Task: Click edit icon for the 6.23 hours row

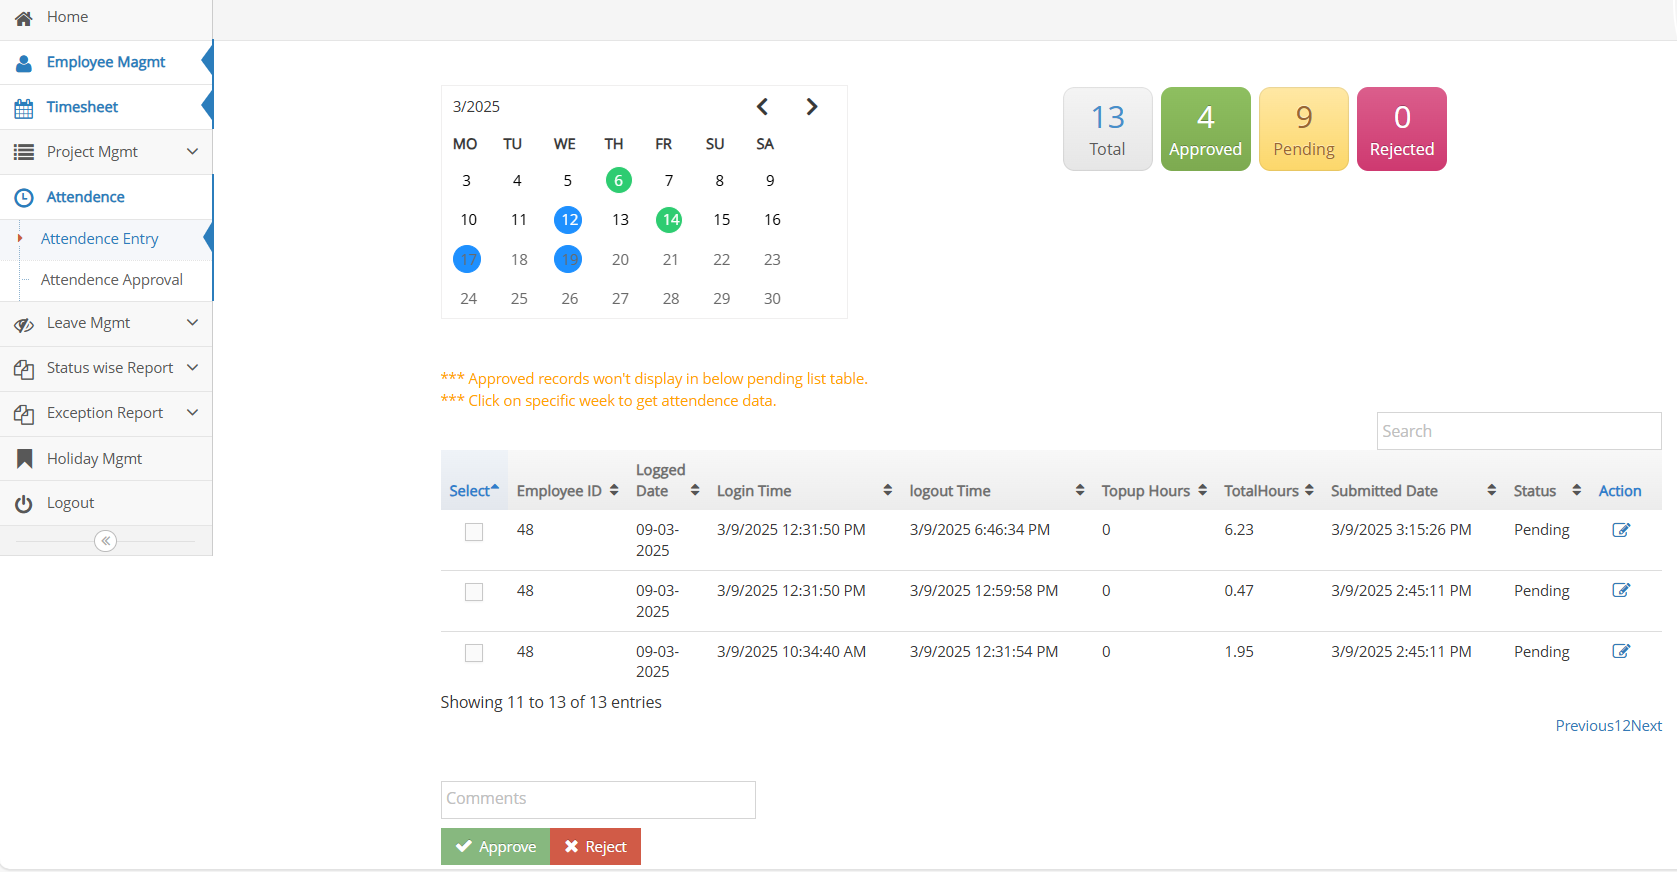Action: pyautogui.click(x=1621, y=530)
